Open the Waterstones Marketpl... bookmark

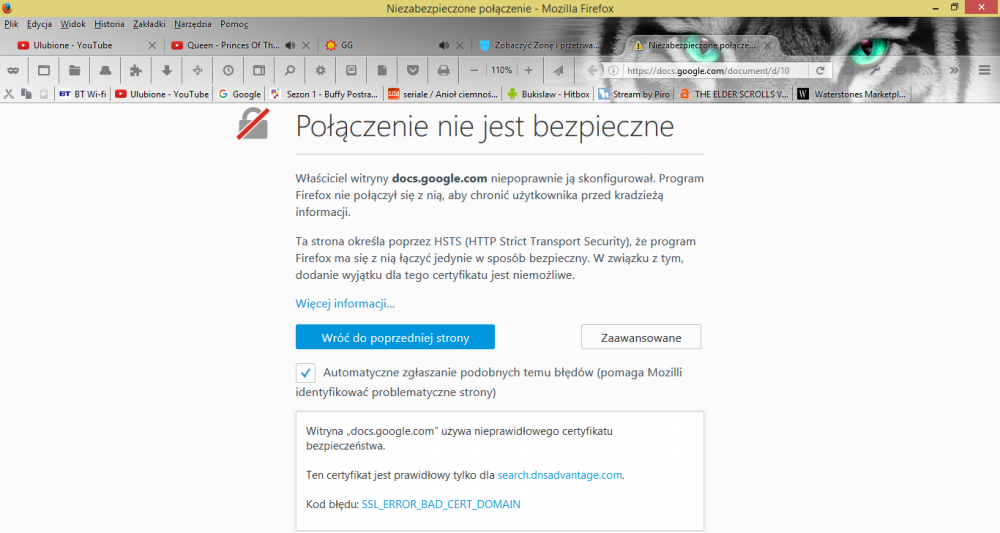coord(851,94)
